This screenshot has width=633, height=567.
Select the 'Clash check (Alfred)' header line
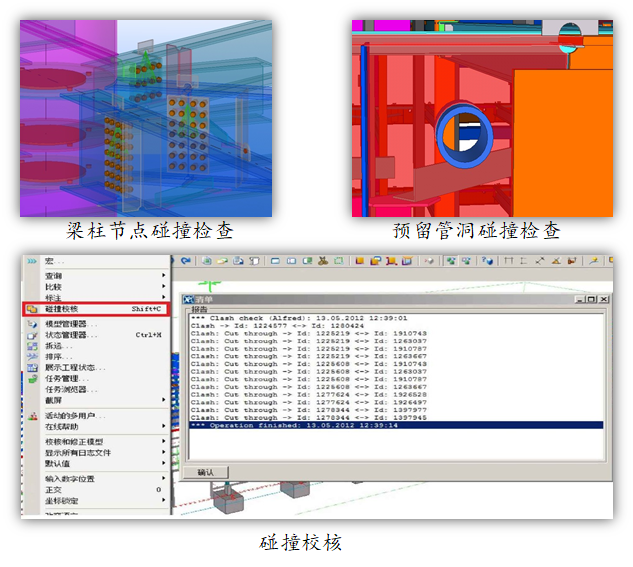pos(299,318)
